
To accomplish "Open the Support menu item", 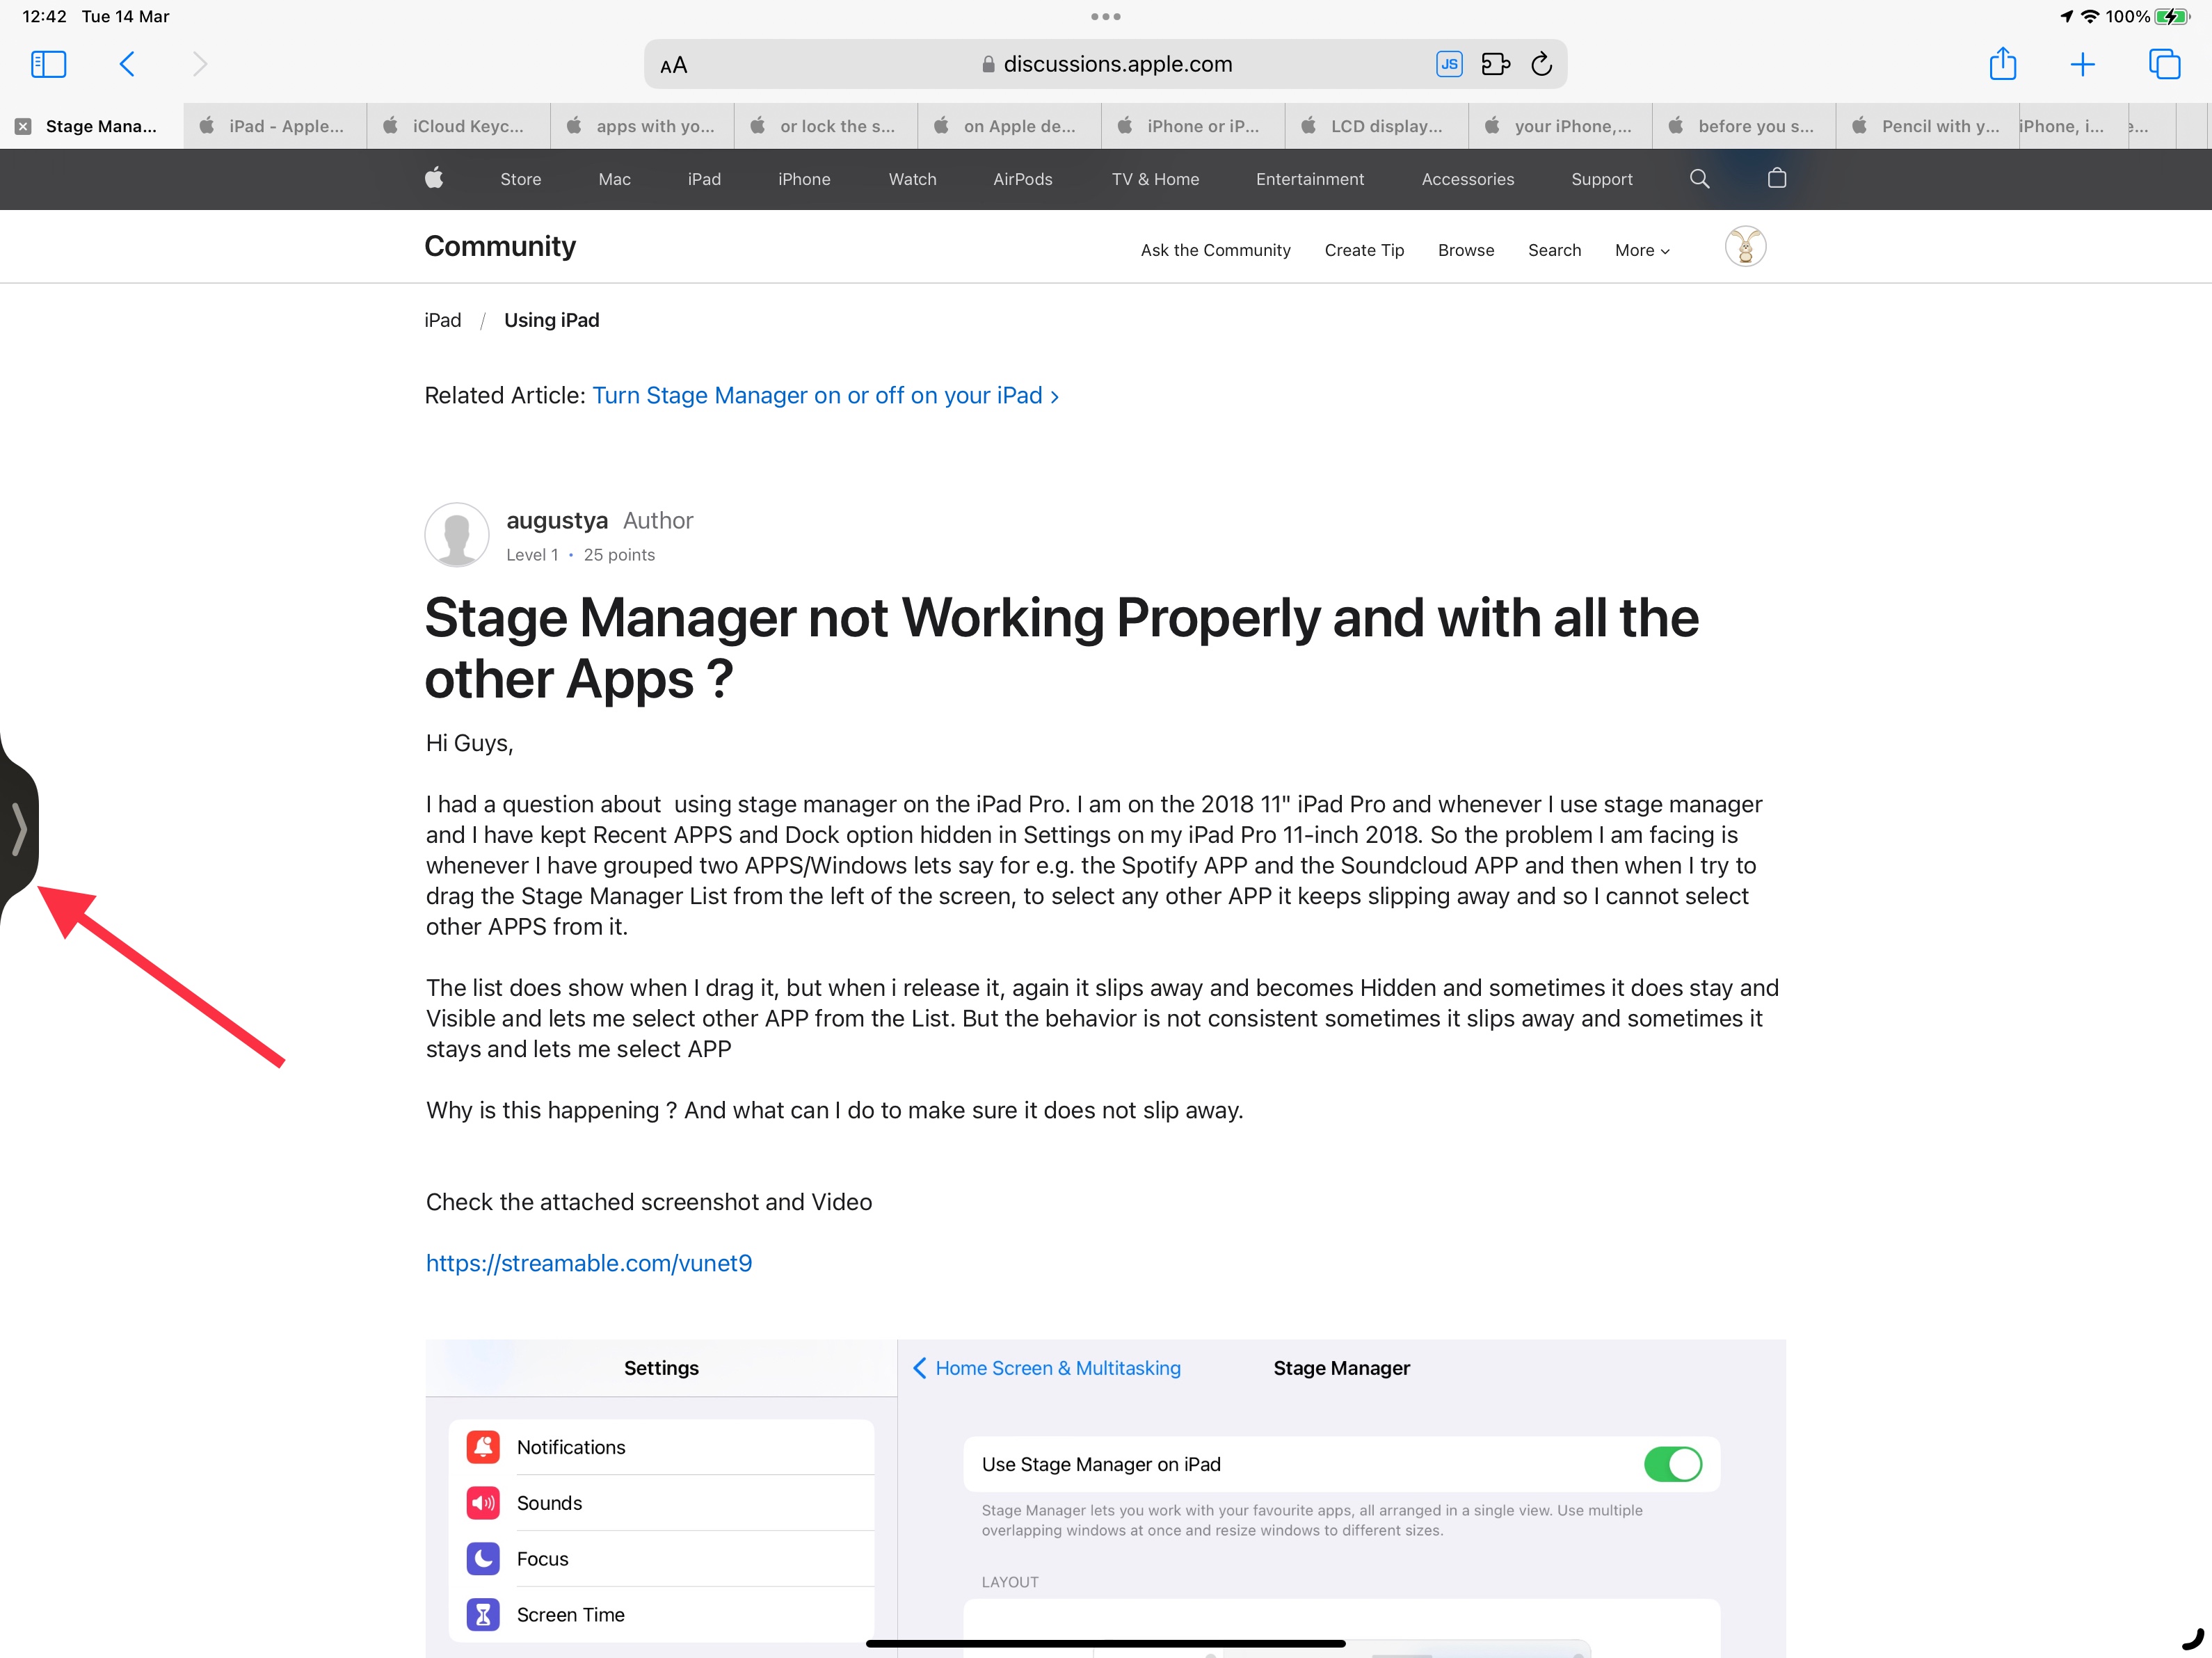I will 1601,179.
